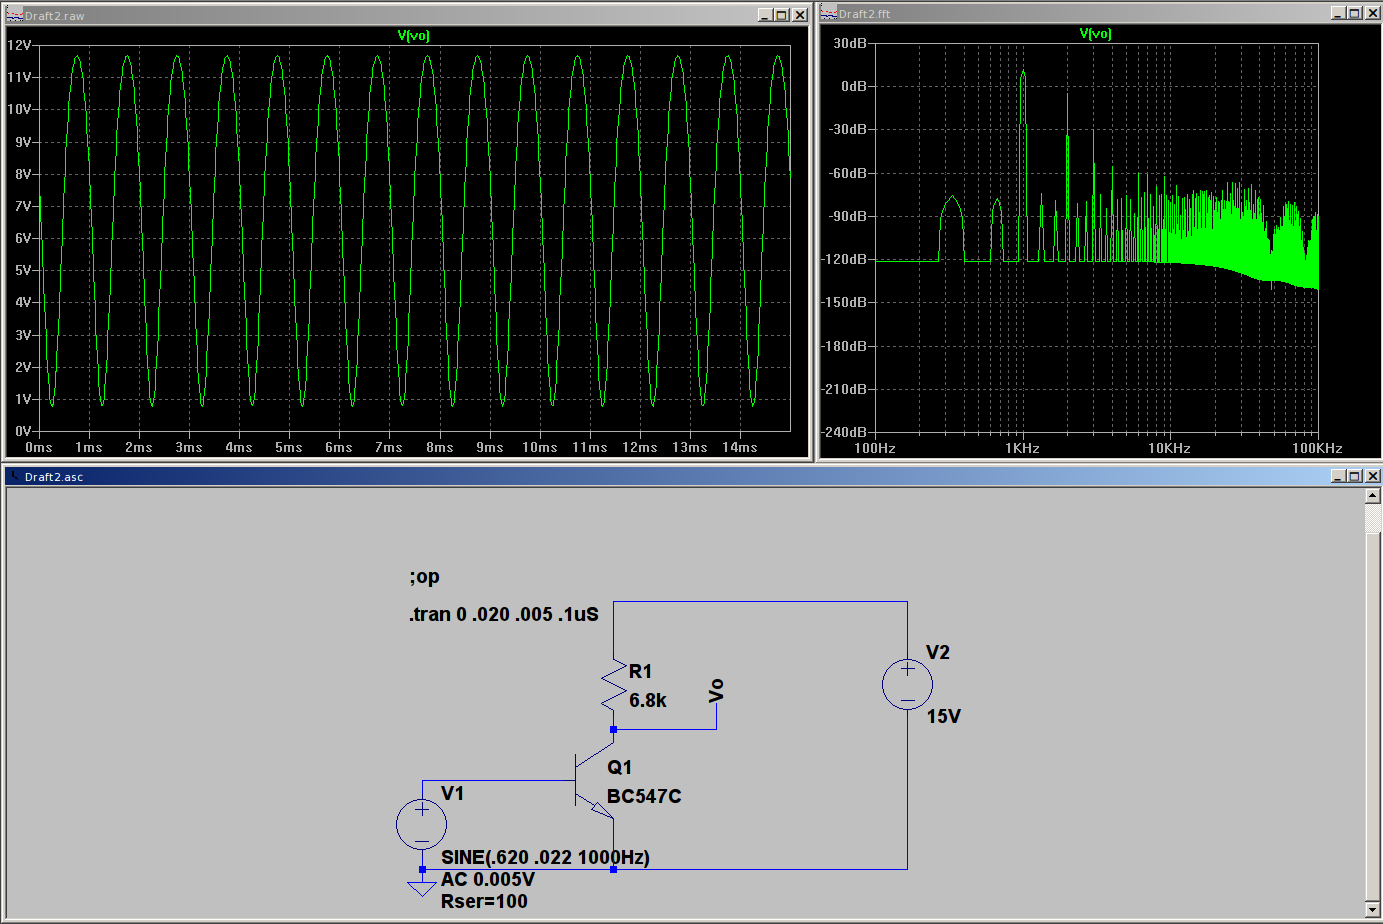Viewport: 1383px width, 924px height.
Task: Click the 1KHz frequency axis label
Action: [x=1022, y=448]
